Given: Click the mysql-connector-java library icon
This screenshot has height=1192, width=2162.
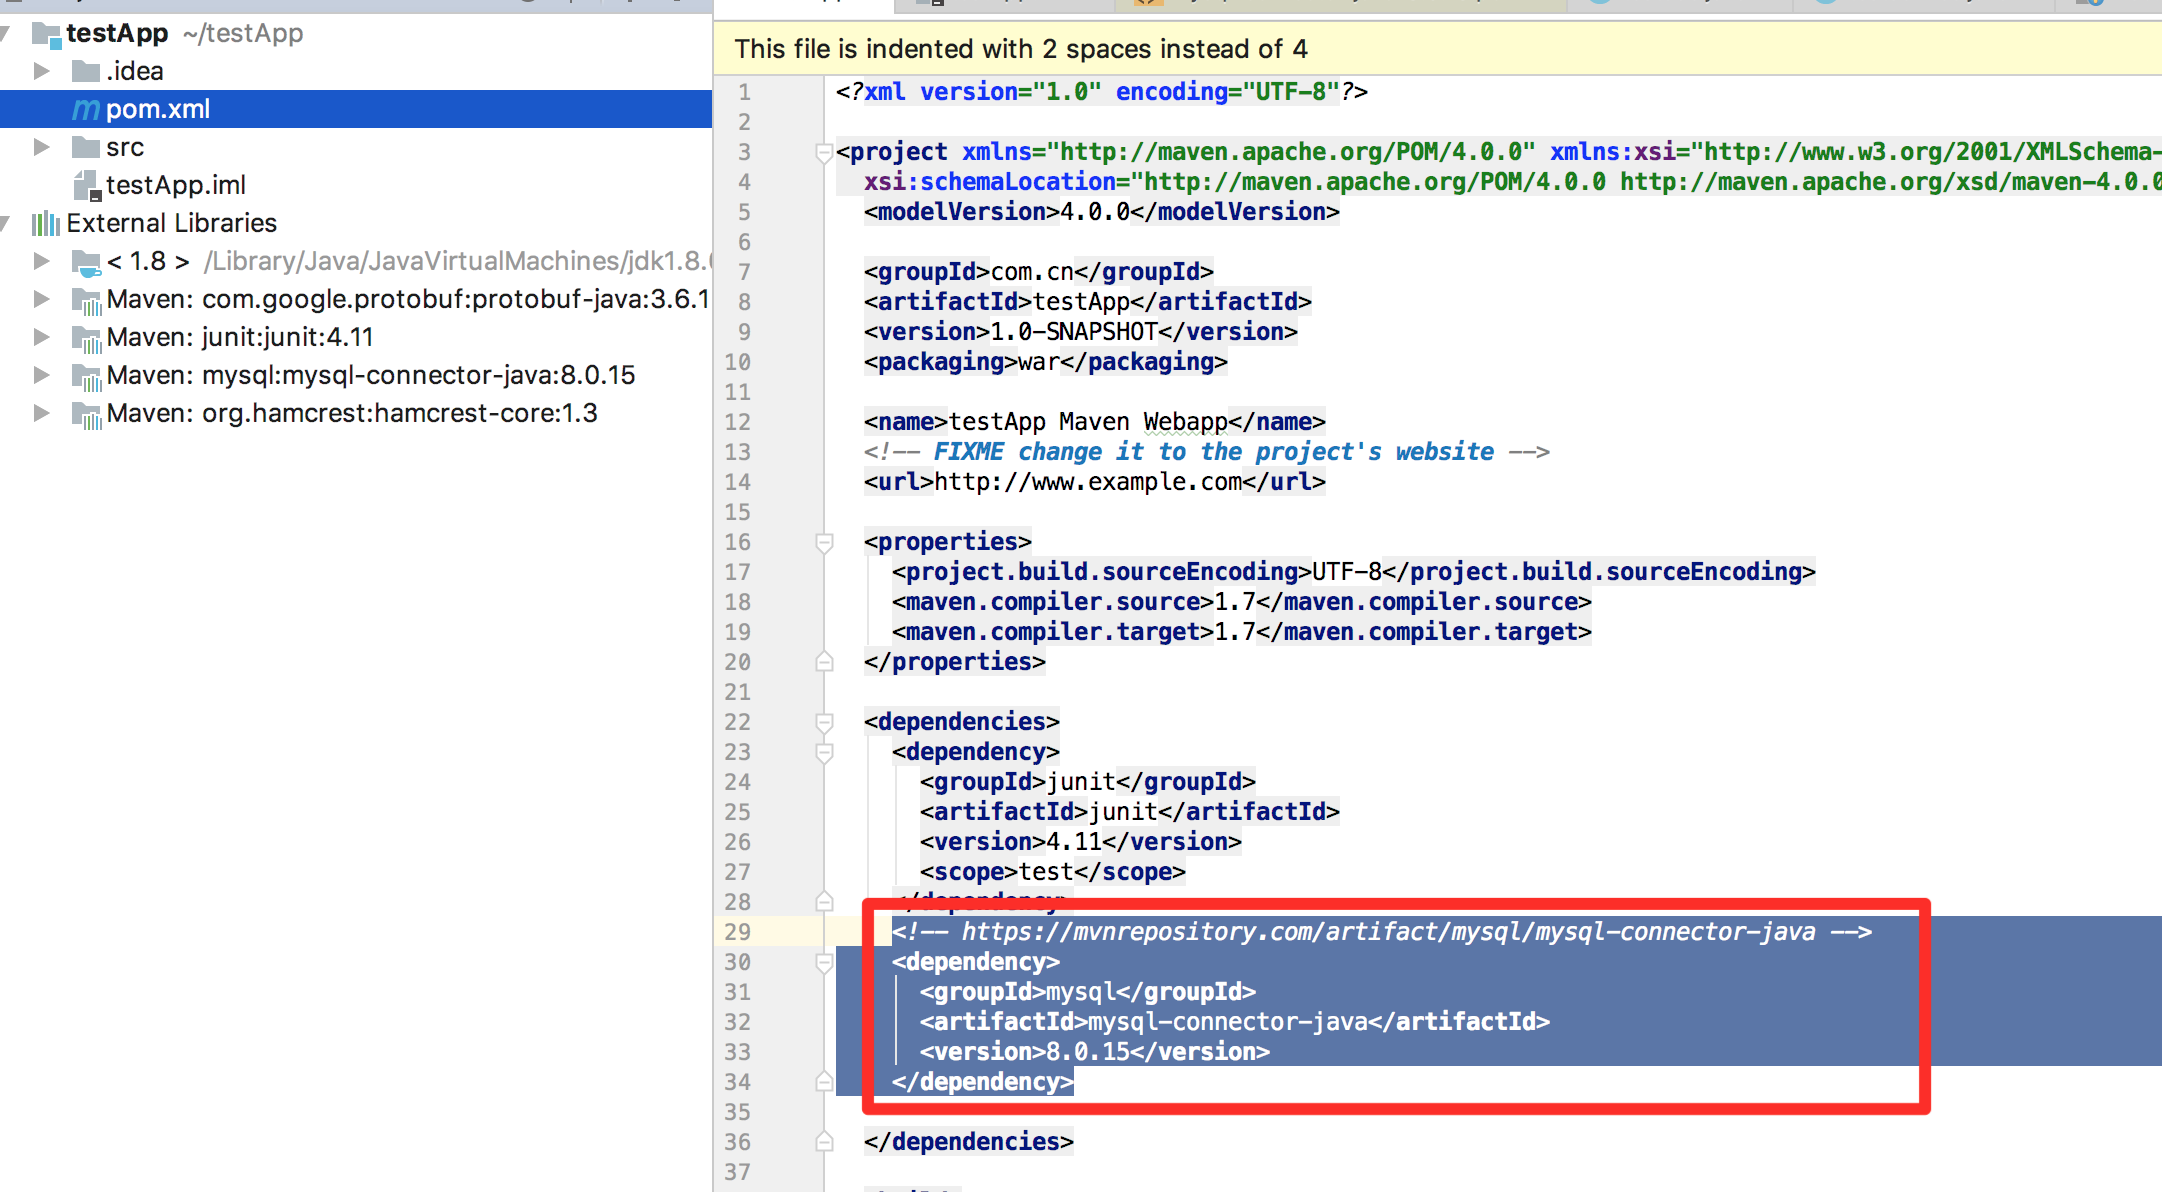Looking at the screenshot, I should (x=87, y=376).
